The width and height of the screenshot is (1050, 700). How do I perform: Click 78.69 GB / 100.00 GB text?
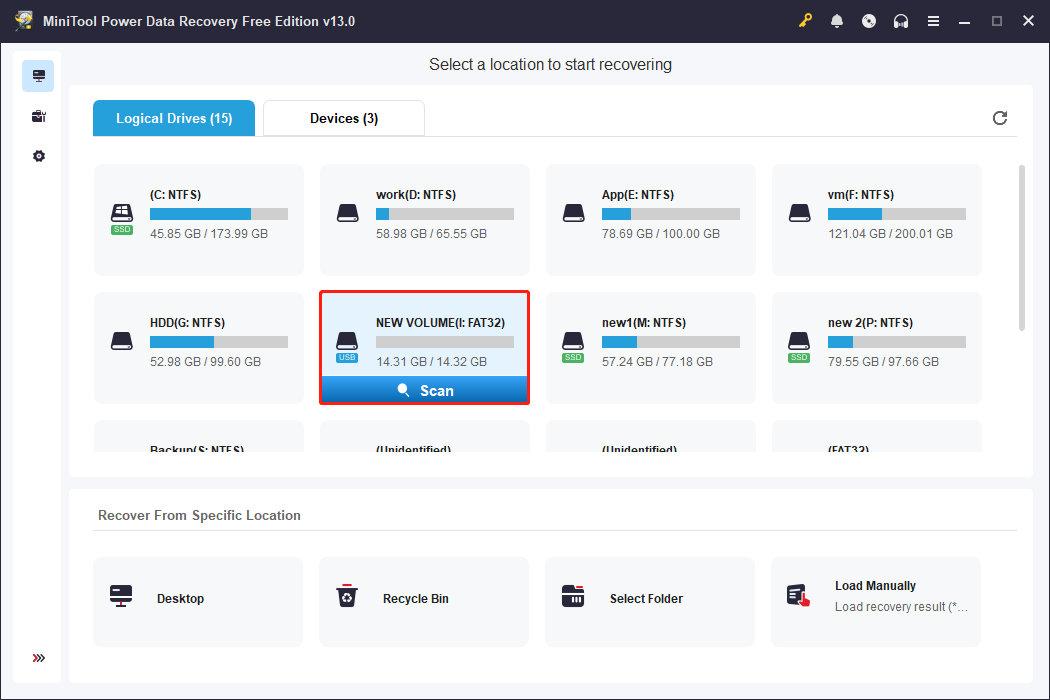coord(661,234)
